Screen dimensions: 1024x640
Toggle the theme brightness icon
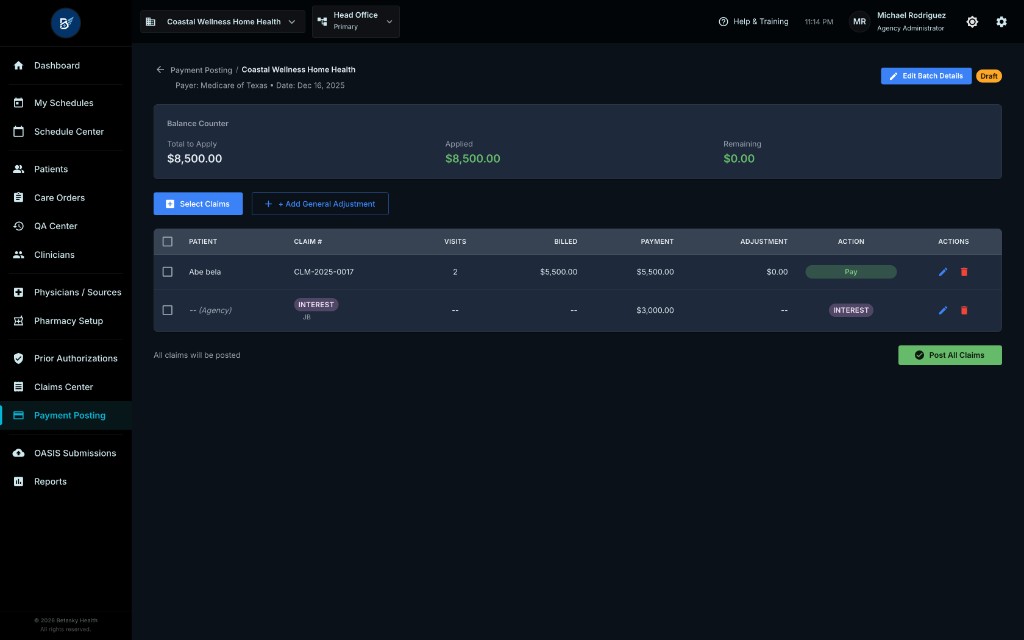point(972,22)
